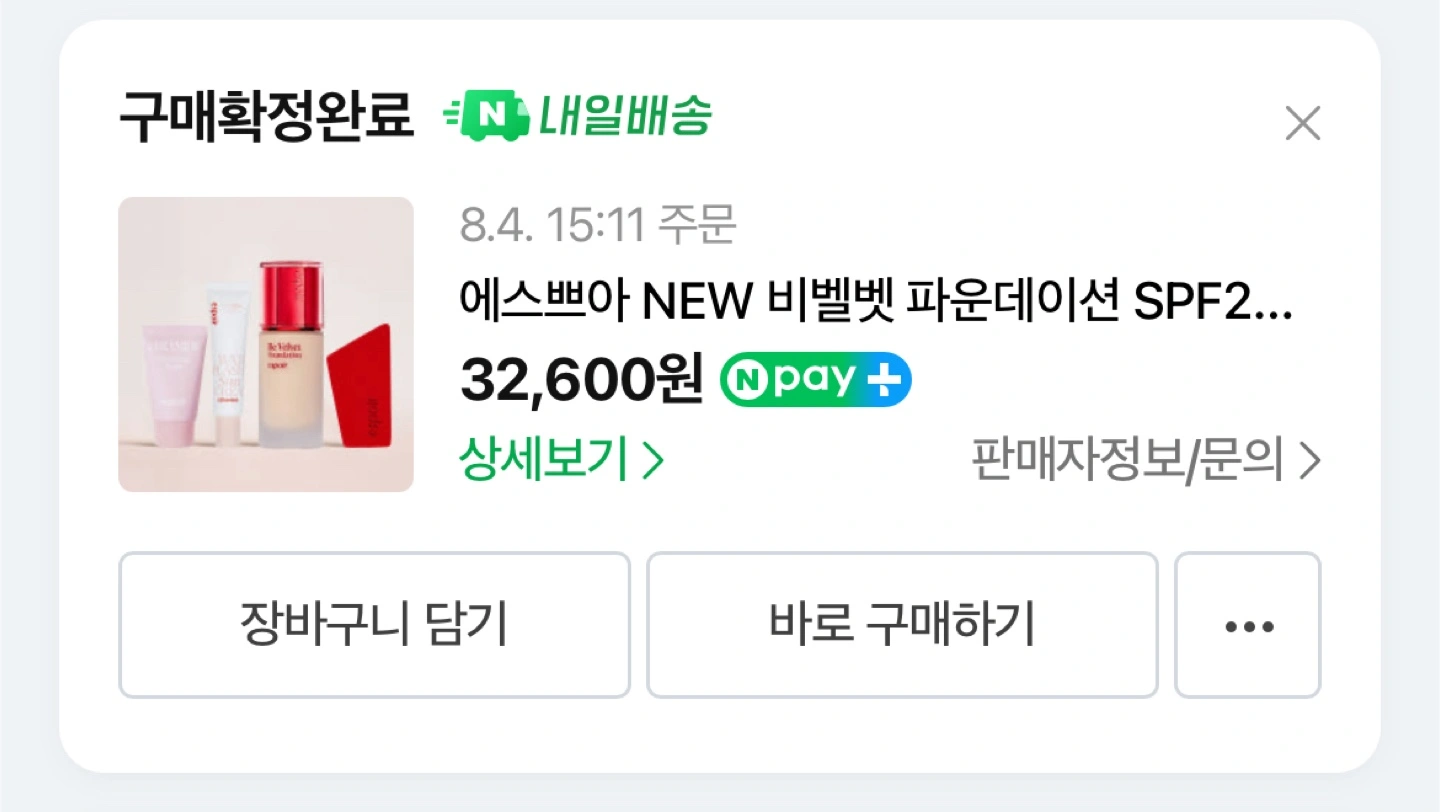
Task: Click the N circle logo in the Npay badge
Action: (x=745, y=380)
